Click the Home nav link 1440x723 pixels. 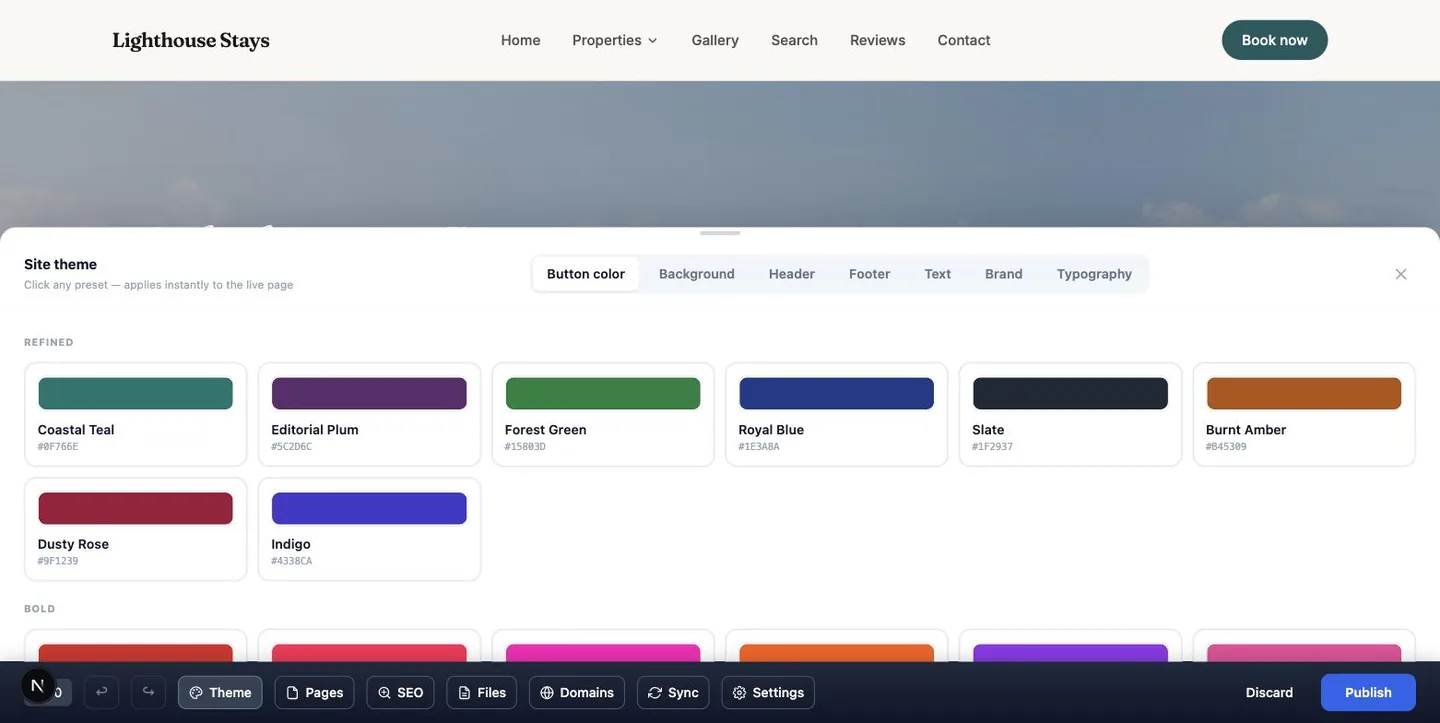click(x=521, y=40)
